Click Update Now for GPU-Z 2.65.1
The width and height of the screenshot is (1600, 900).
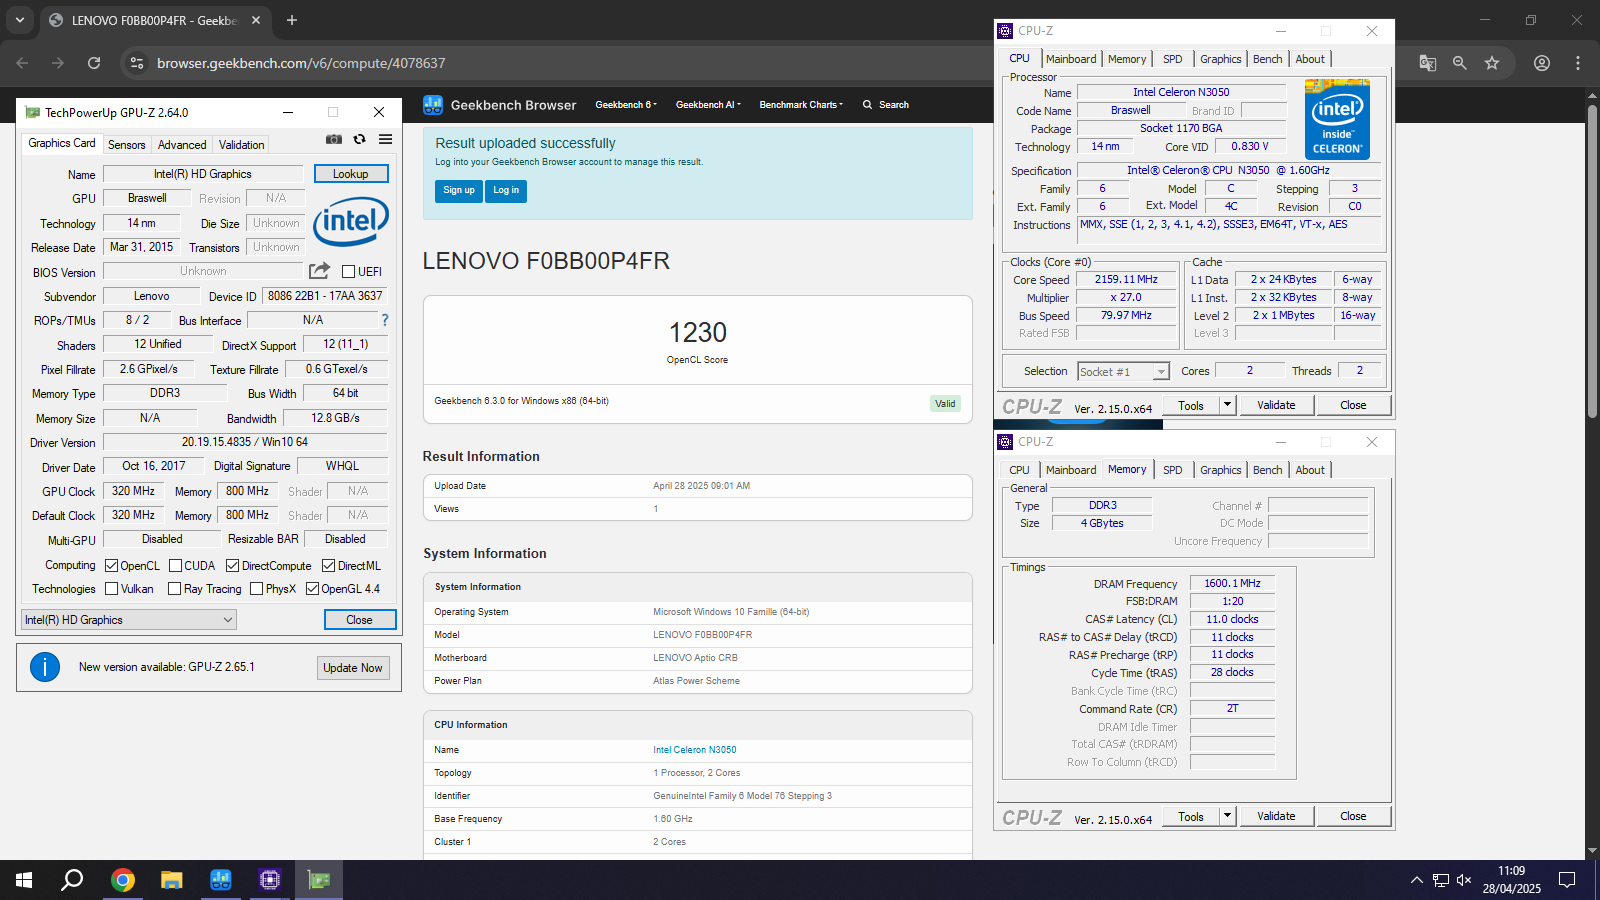(x=353, y=668)
